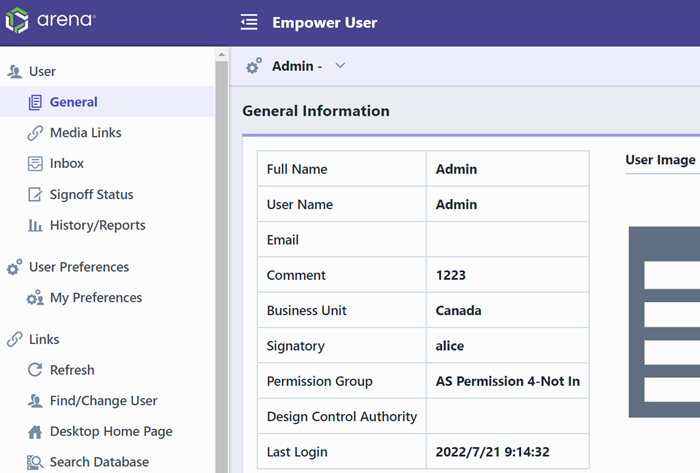700x473 pixels.
Task: Click the Links section heading
Action: (44, 339)
